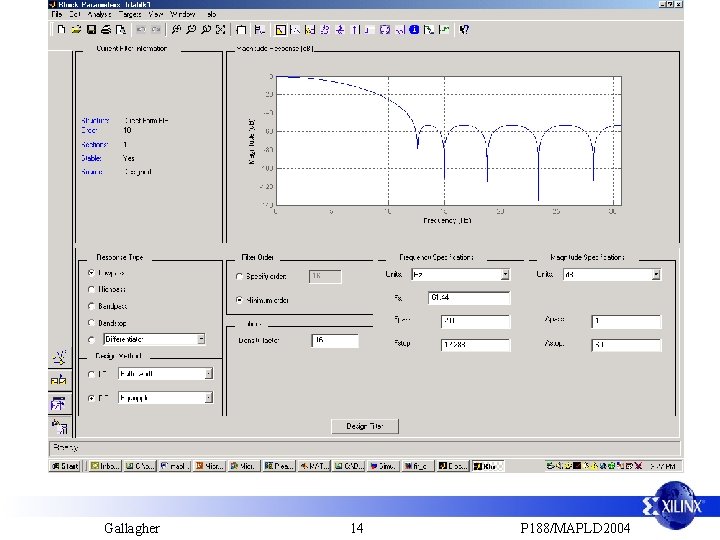Click the Open file toolbar icon
The height and width of the screenshot is (540, 720).
click(76, 30)
